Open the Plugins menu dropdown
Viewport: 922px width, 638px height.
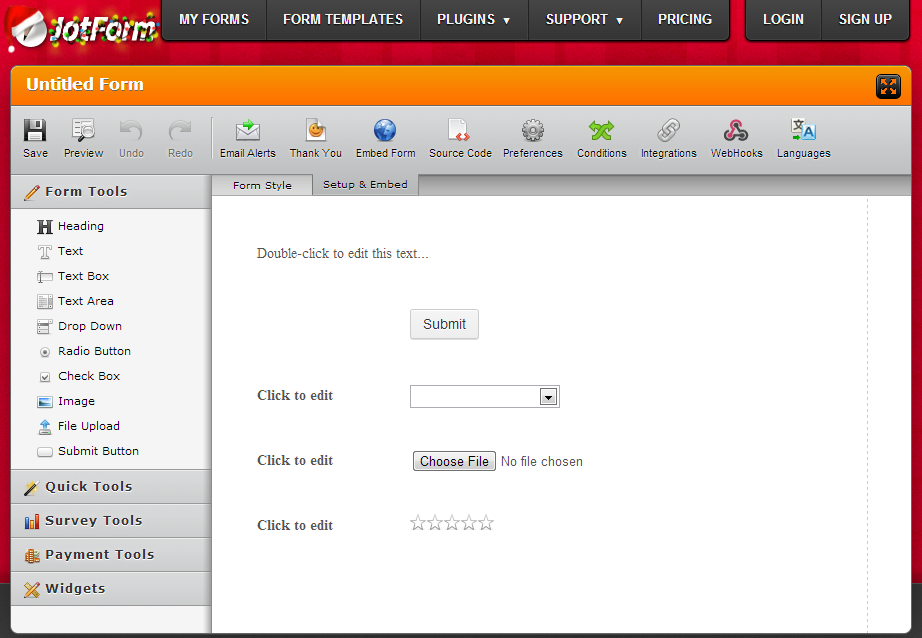(x=474, y=19)
